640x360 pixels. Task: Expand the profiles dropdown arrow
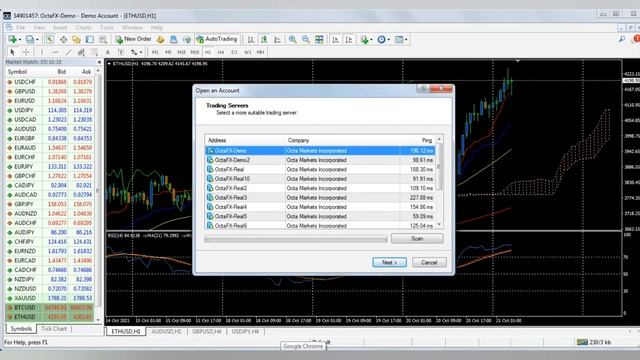click(x=37, y=40)
